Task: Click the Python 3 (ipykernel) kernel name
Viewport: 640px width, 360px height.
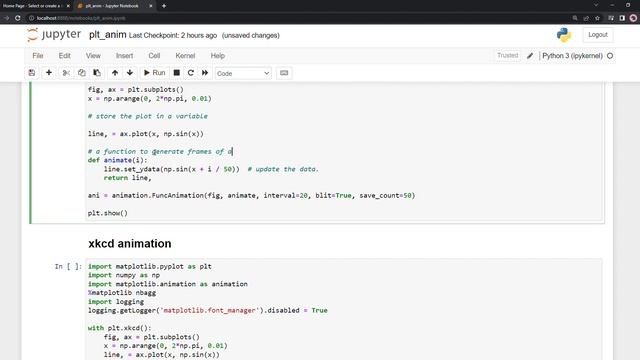Action: click(x=572, y=56)
